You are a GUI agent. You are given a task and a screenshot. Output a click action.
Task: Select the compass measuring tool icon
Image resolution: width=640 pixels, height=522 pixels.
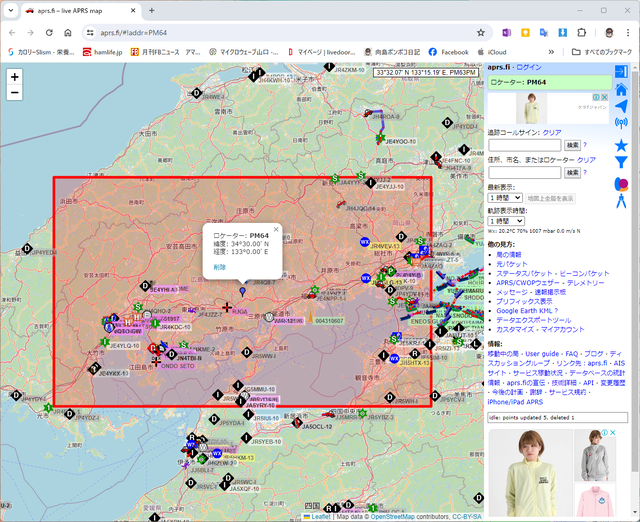click(621, 201)
